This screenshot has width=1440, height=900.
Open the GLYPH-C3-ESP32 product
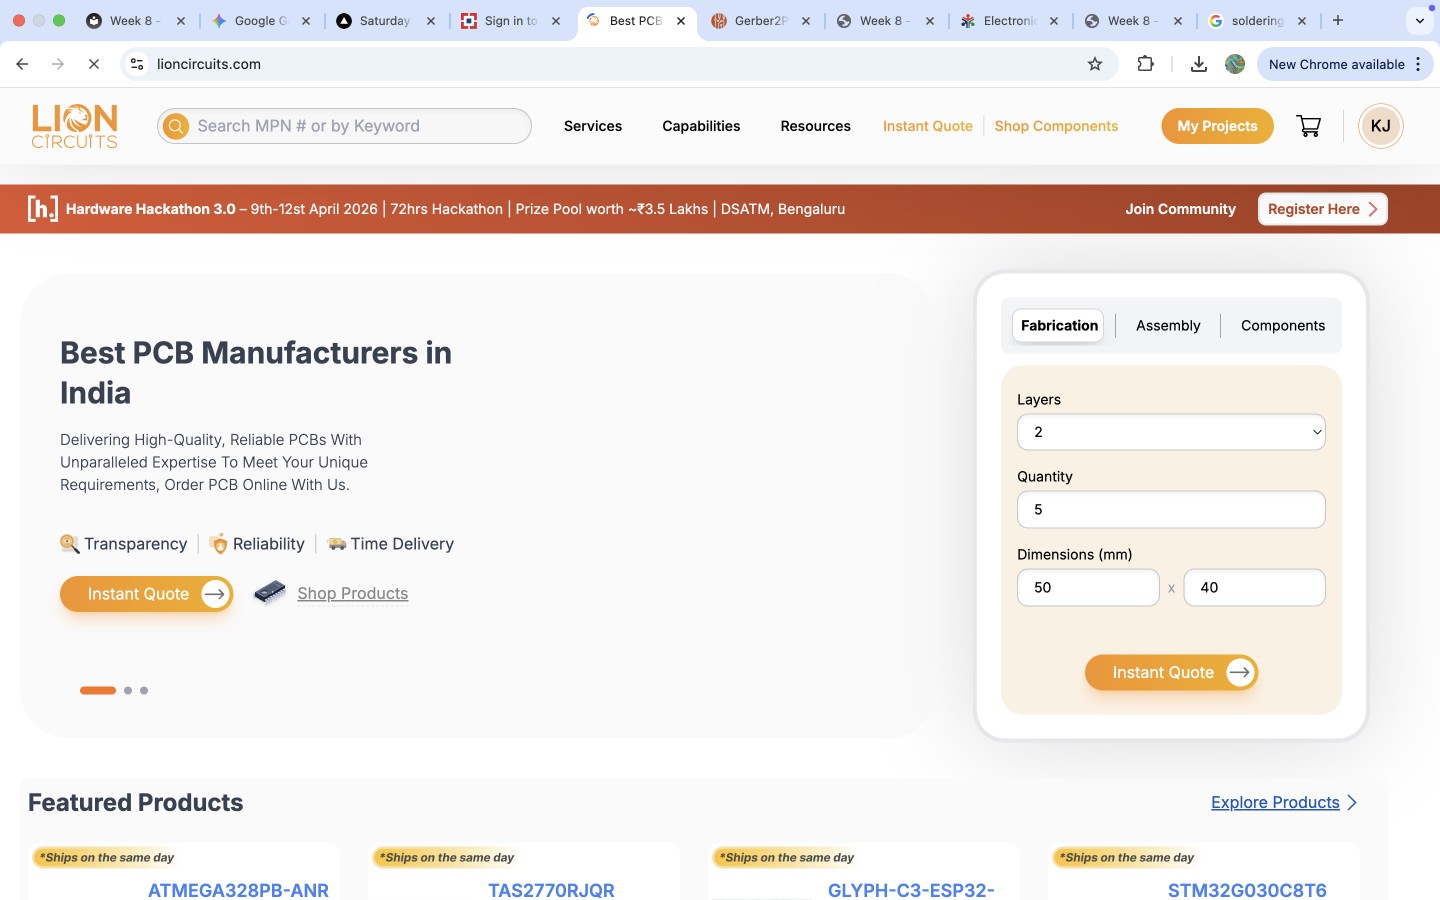[911, 889]
